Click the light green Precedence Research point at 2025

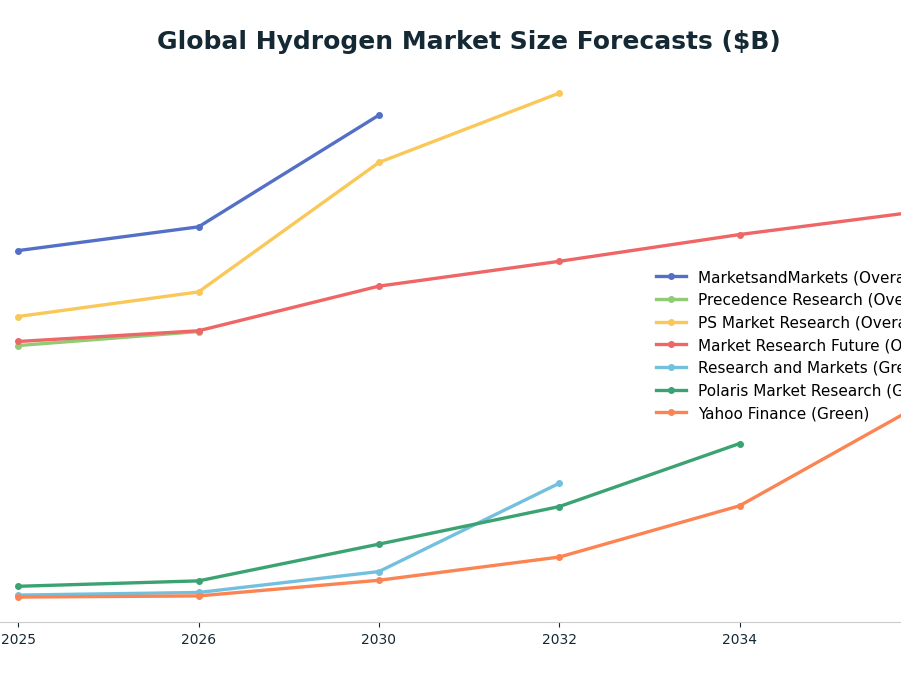18,346
